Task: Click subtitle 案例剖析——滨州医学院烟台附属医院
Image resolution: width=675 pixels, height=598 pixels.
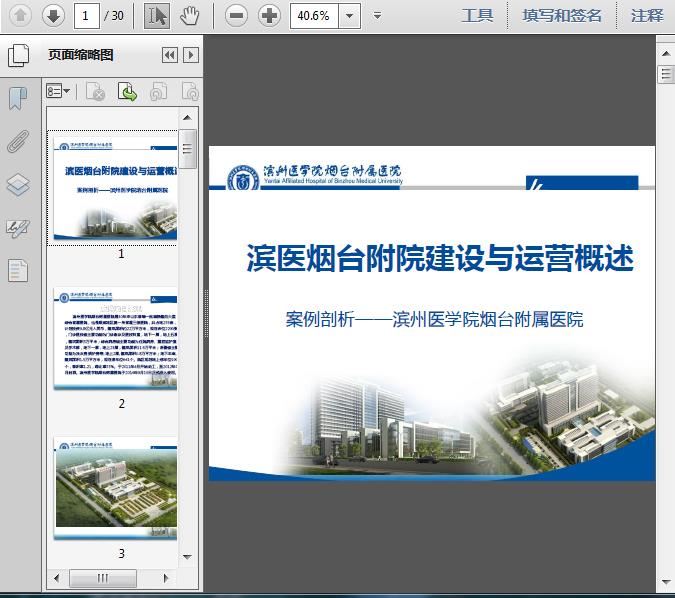Action: (x=434, y=319)
